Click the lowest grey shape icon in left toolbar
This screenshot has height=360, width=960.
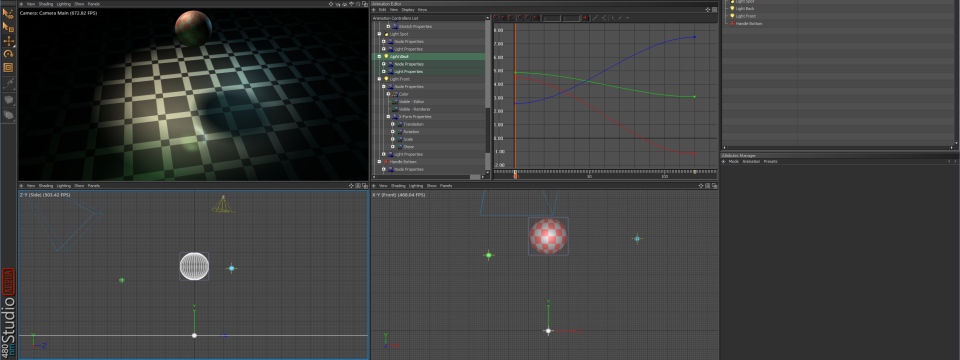pyautogui.click(x=9, y=114)
